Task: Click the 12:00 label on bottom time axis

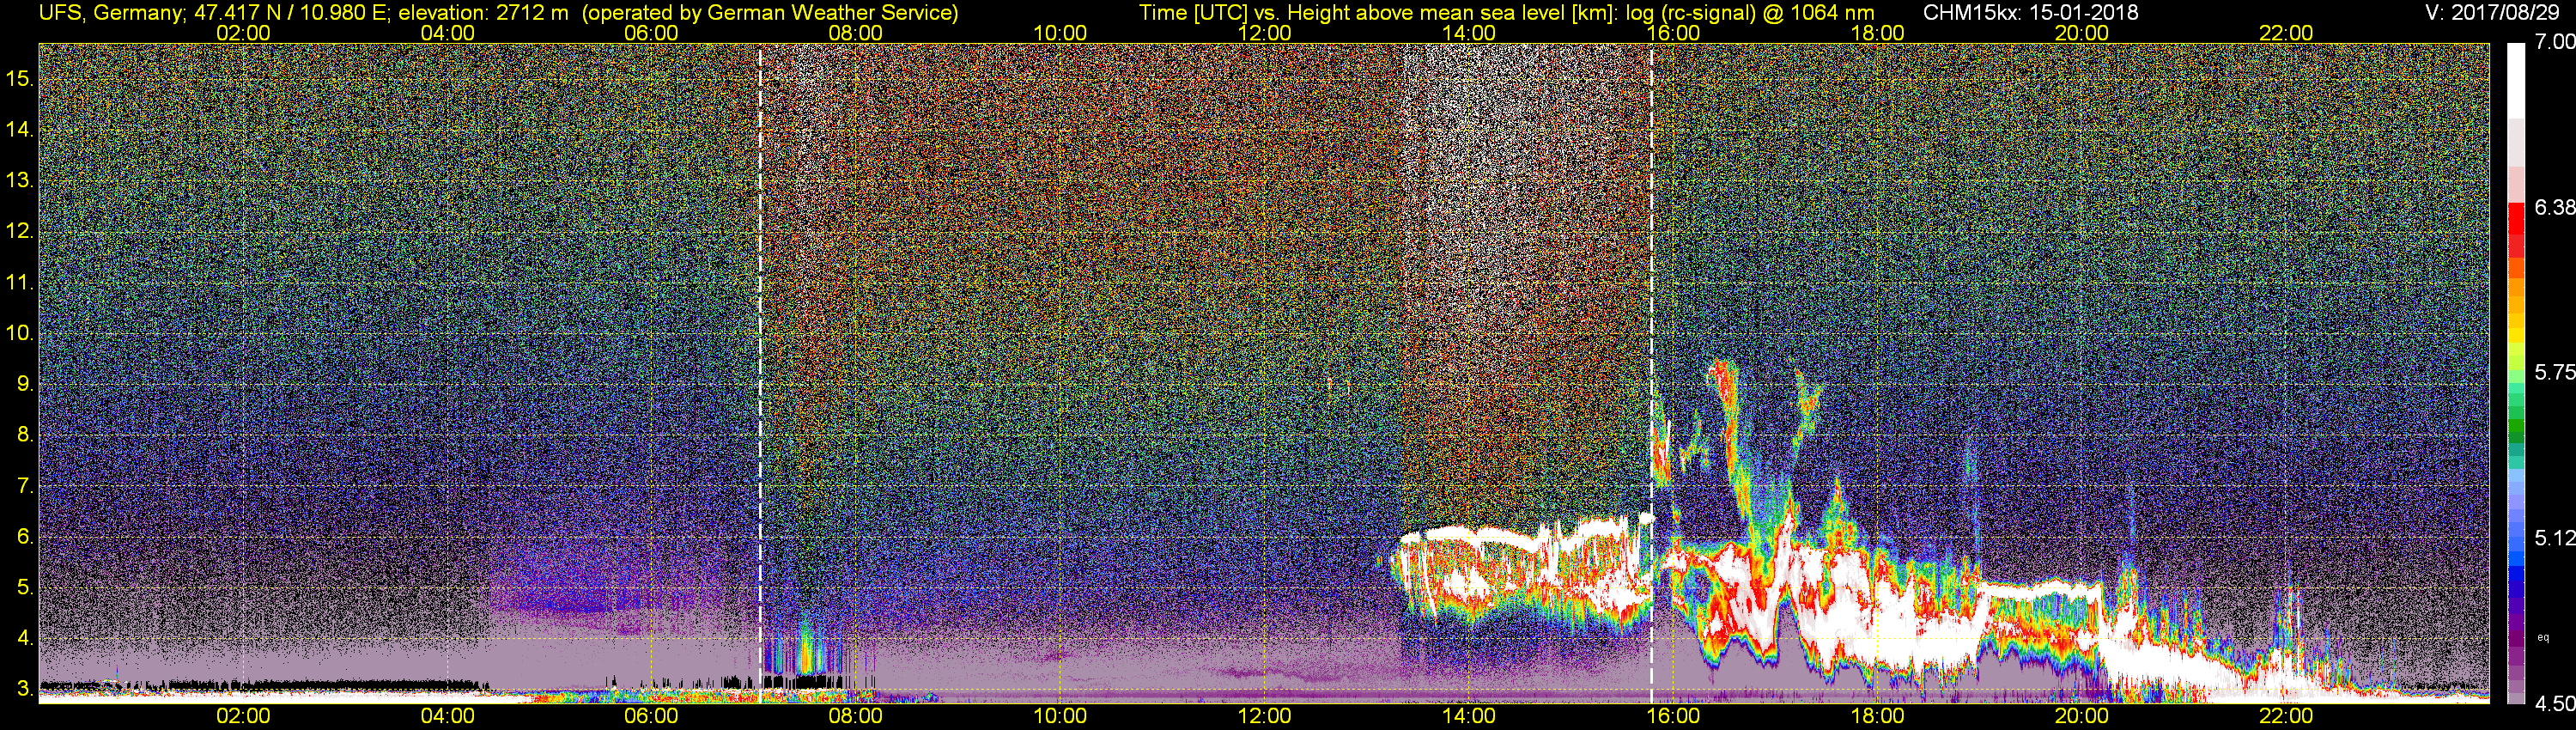Action: (x=1264, y=717)
